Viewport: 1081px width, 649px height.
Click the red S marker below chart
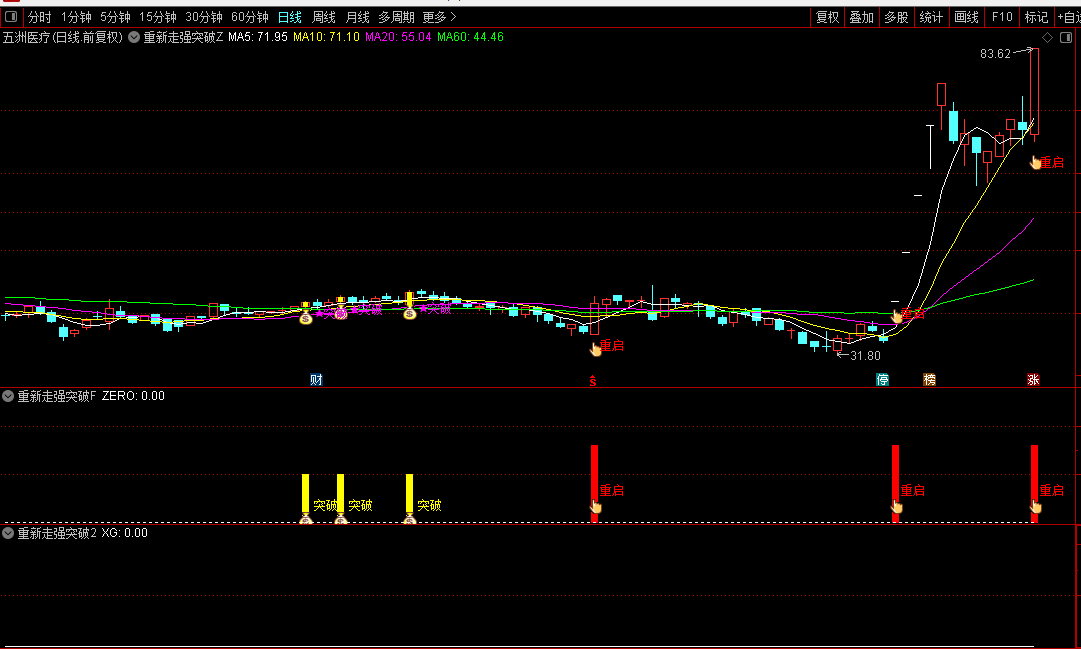(x=592, y=381)
